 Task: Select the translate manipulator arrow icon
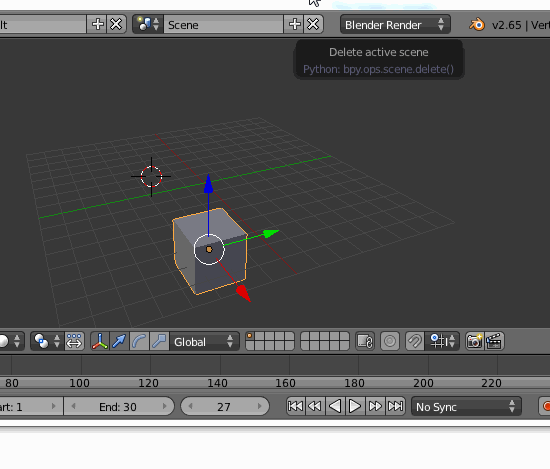[119, 341]
